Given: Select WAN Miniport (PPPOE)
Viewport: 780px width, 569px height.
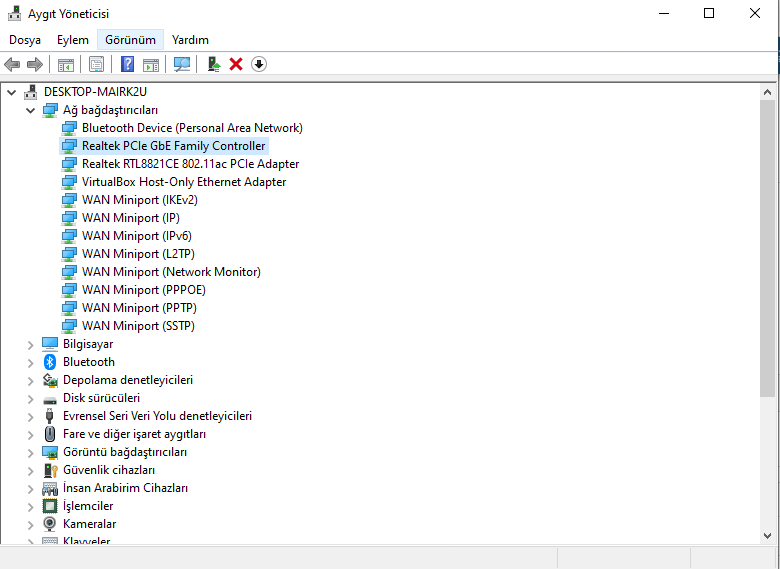Looking at the screenshot, I should point(144,289).
